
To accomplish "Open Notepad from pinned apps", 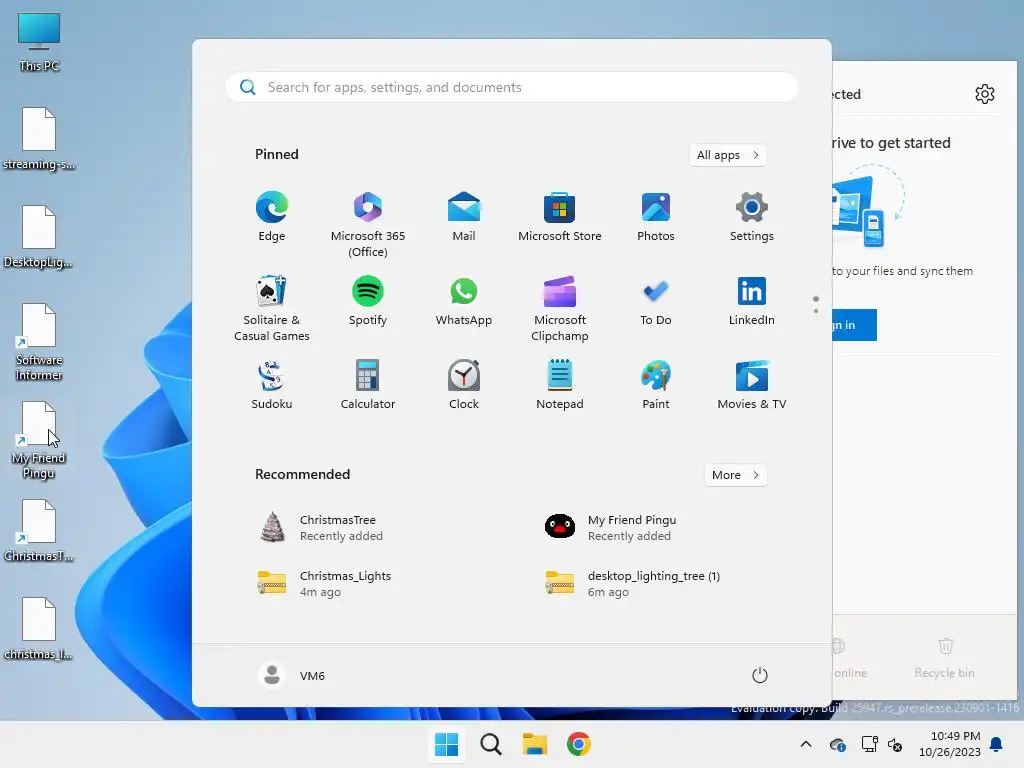I will pyautogui.click(x=560, y=385).
